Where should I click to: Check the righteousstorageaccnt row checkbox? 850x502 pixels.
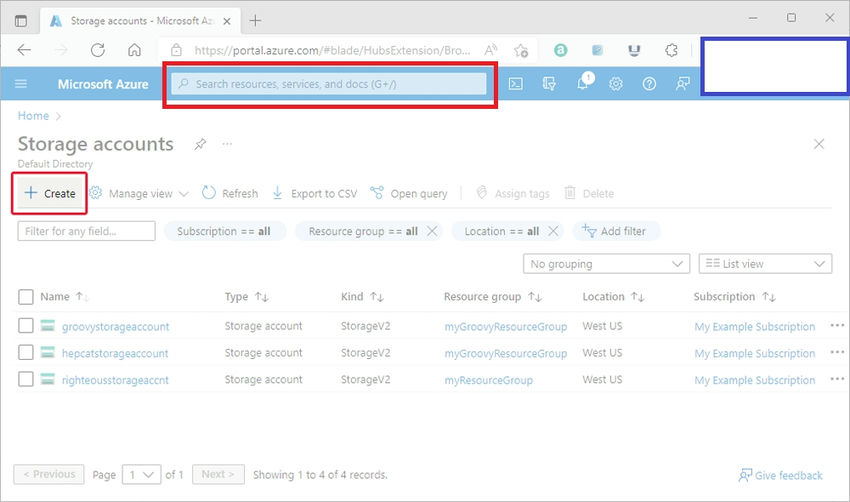pos(25,379)
